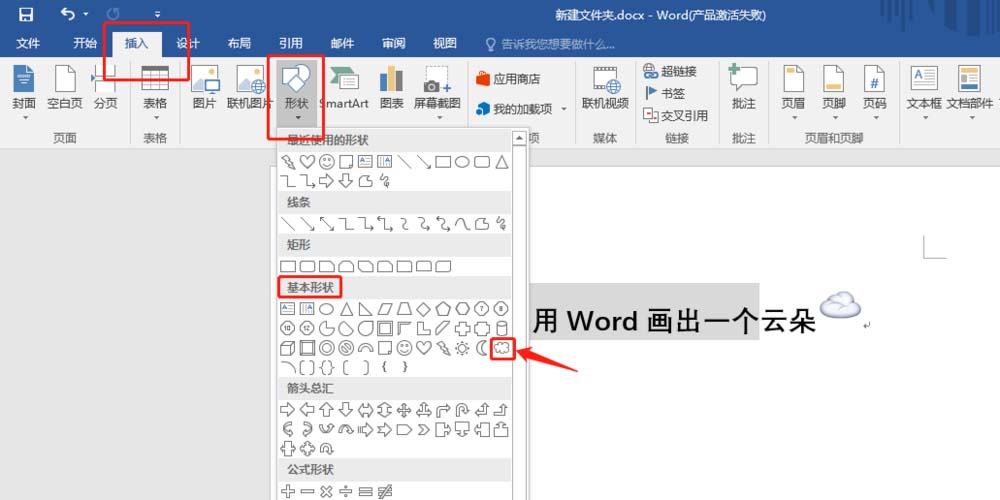This screenshot has height=500, width=1000.
Task: Expand 我的加载项 dropdown arrow
Action: [x=564, y=109]
